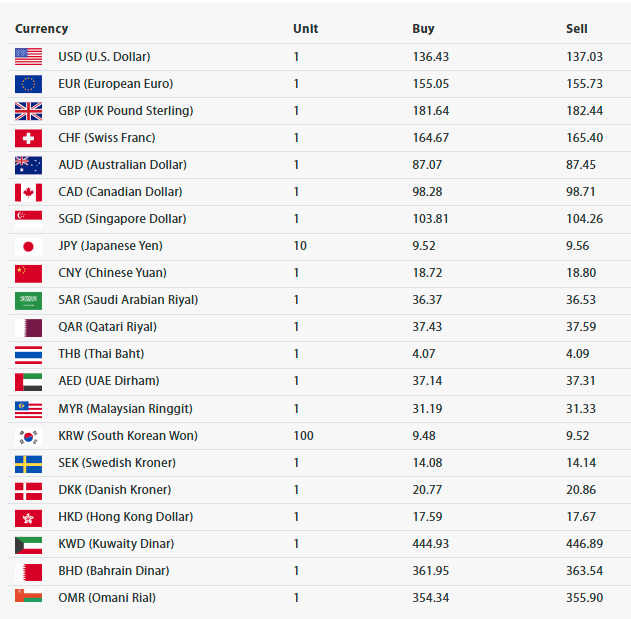Click the Sell column header
Image resolution: width=631 pixels, height=619 pixels.
point(576,29)
